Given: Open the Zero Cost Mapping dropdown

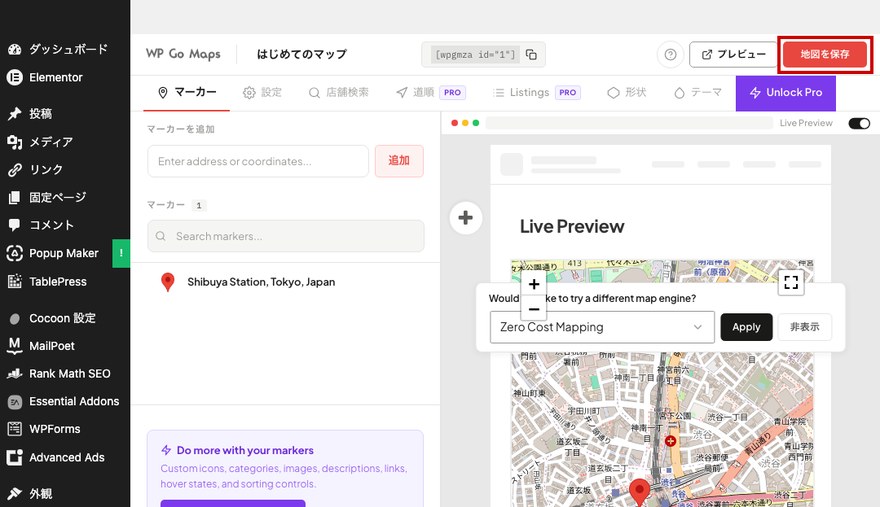Looking at the screenshot, I should tap(602, 327).
